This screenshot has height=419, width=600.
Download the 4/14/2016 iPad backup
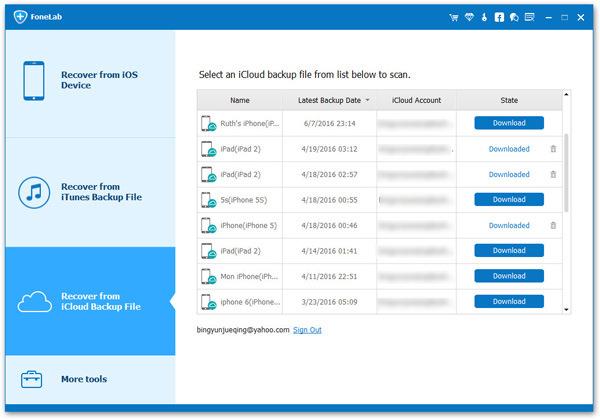pyautogui.click(x=509, y=250)
